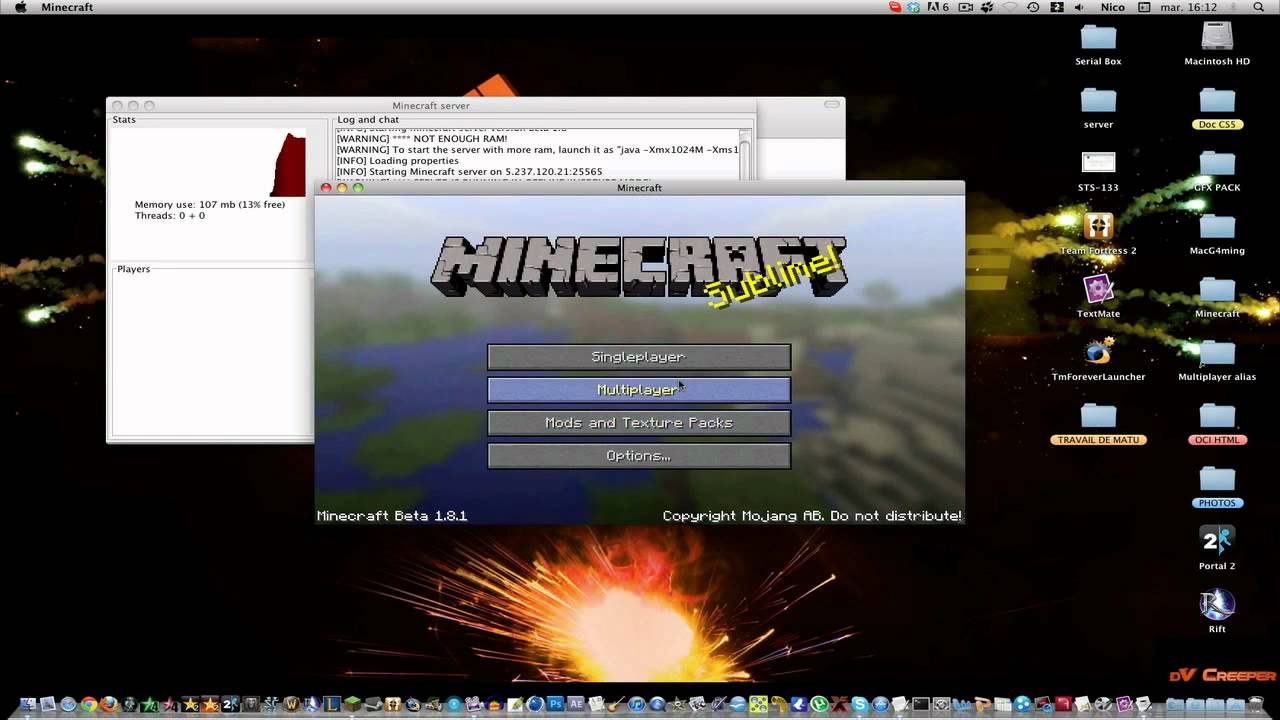Click the volume icon in menu bar

point(1078,7)
